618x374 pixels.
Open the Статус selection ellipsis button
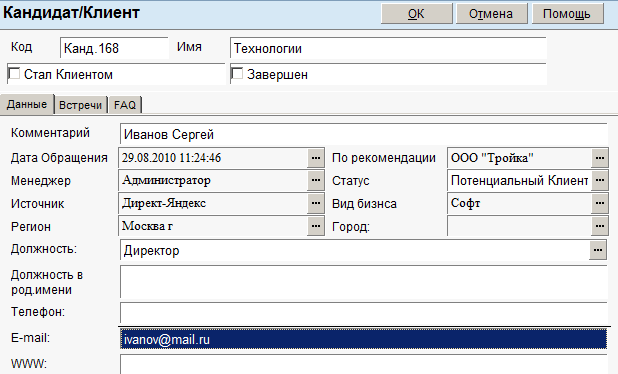point(599,180)
